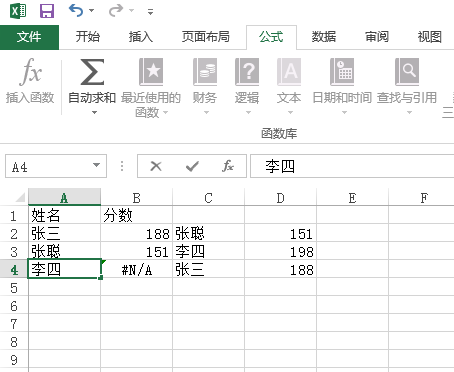Open the 逻辑 functions category
The image size is (454, 372).
[247, 87]
